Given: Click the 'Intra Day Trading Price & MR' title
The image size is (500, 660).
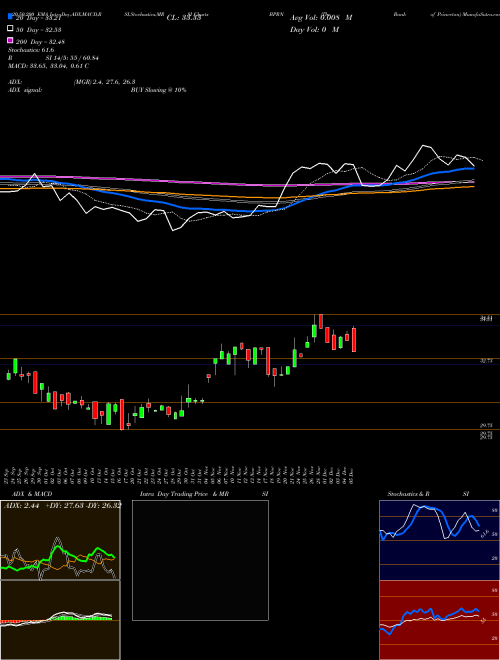Looking at the screenshot, I should 184,494.
